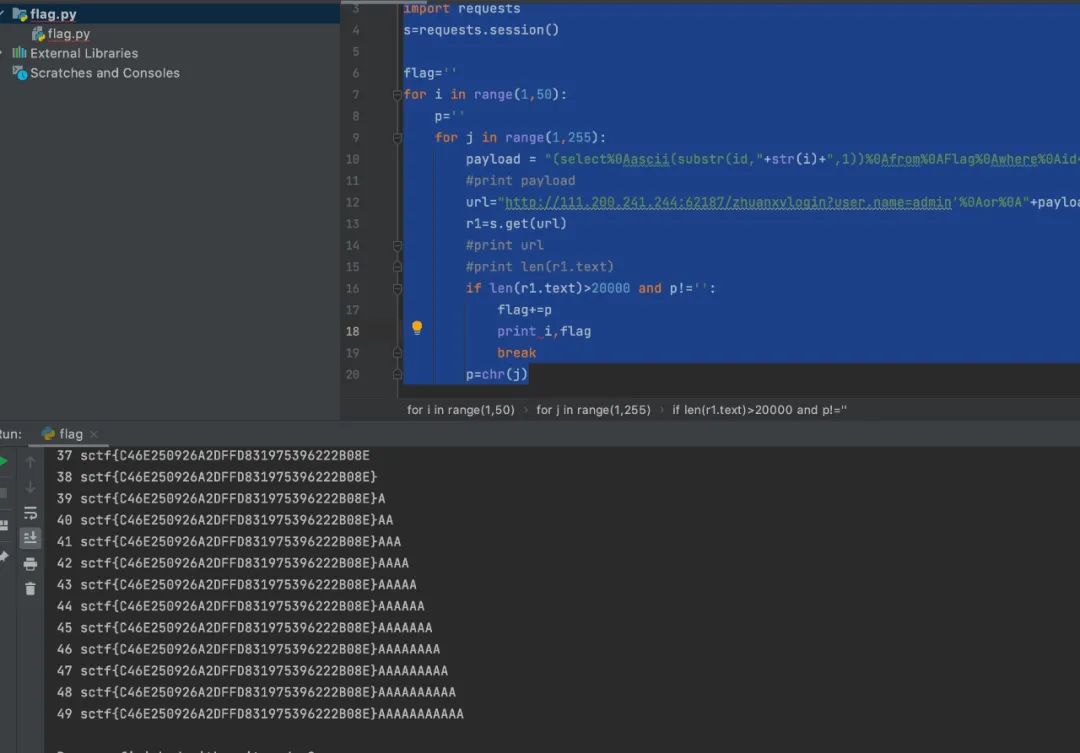Click console output line numbered 47
Viewport: 1080px width, 753px height.
click(252, 670)
